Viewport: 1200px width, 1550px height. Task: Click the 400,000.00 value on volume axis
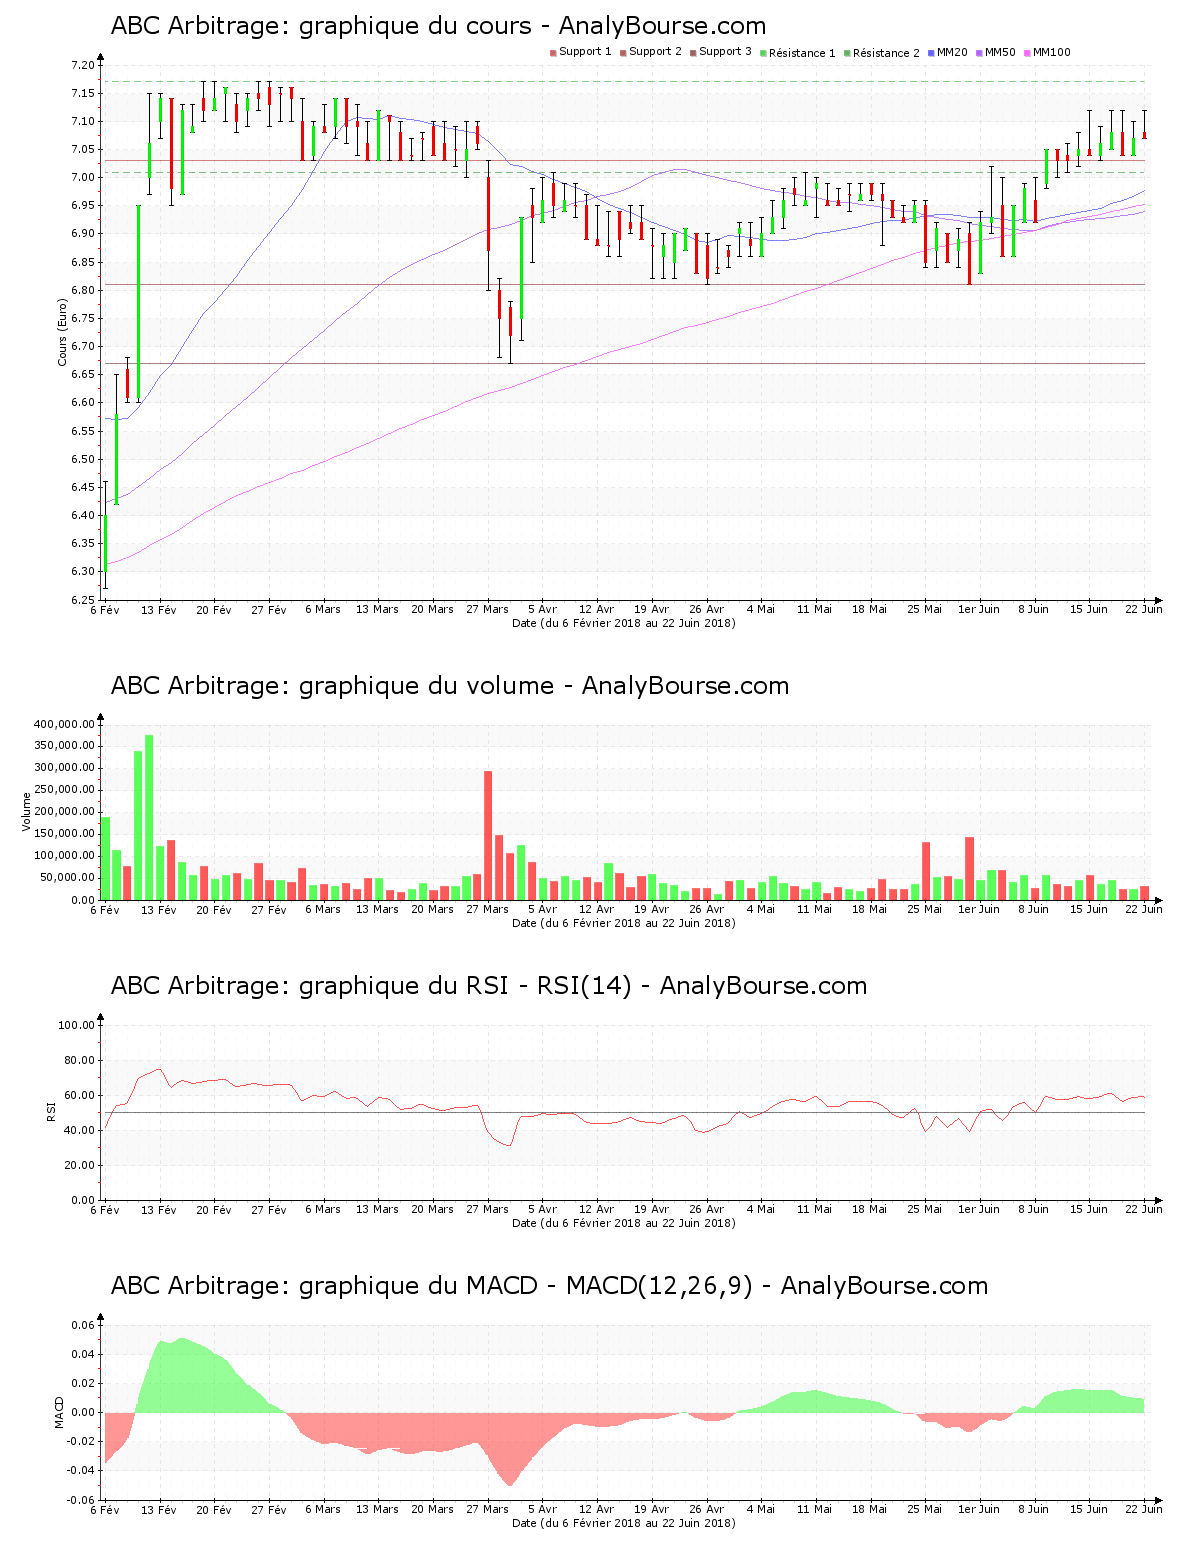pyautogui.click(x=64, y=724)
